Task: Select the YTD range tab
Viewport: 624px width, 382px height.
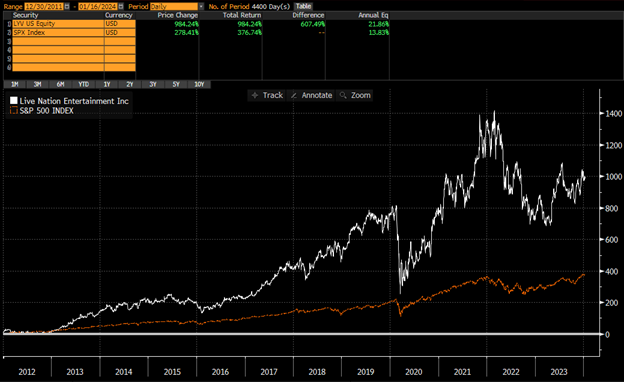Action: [x=84, y=84]
